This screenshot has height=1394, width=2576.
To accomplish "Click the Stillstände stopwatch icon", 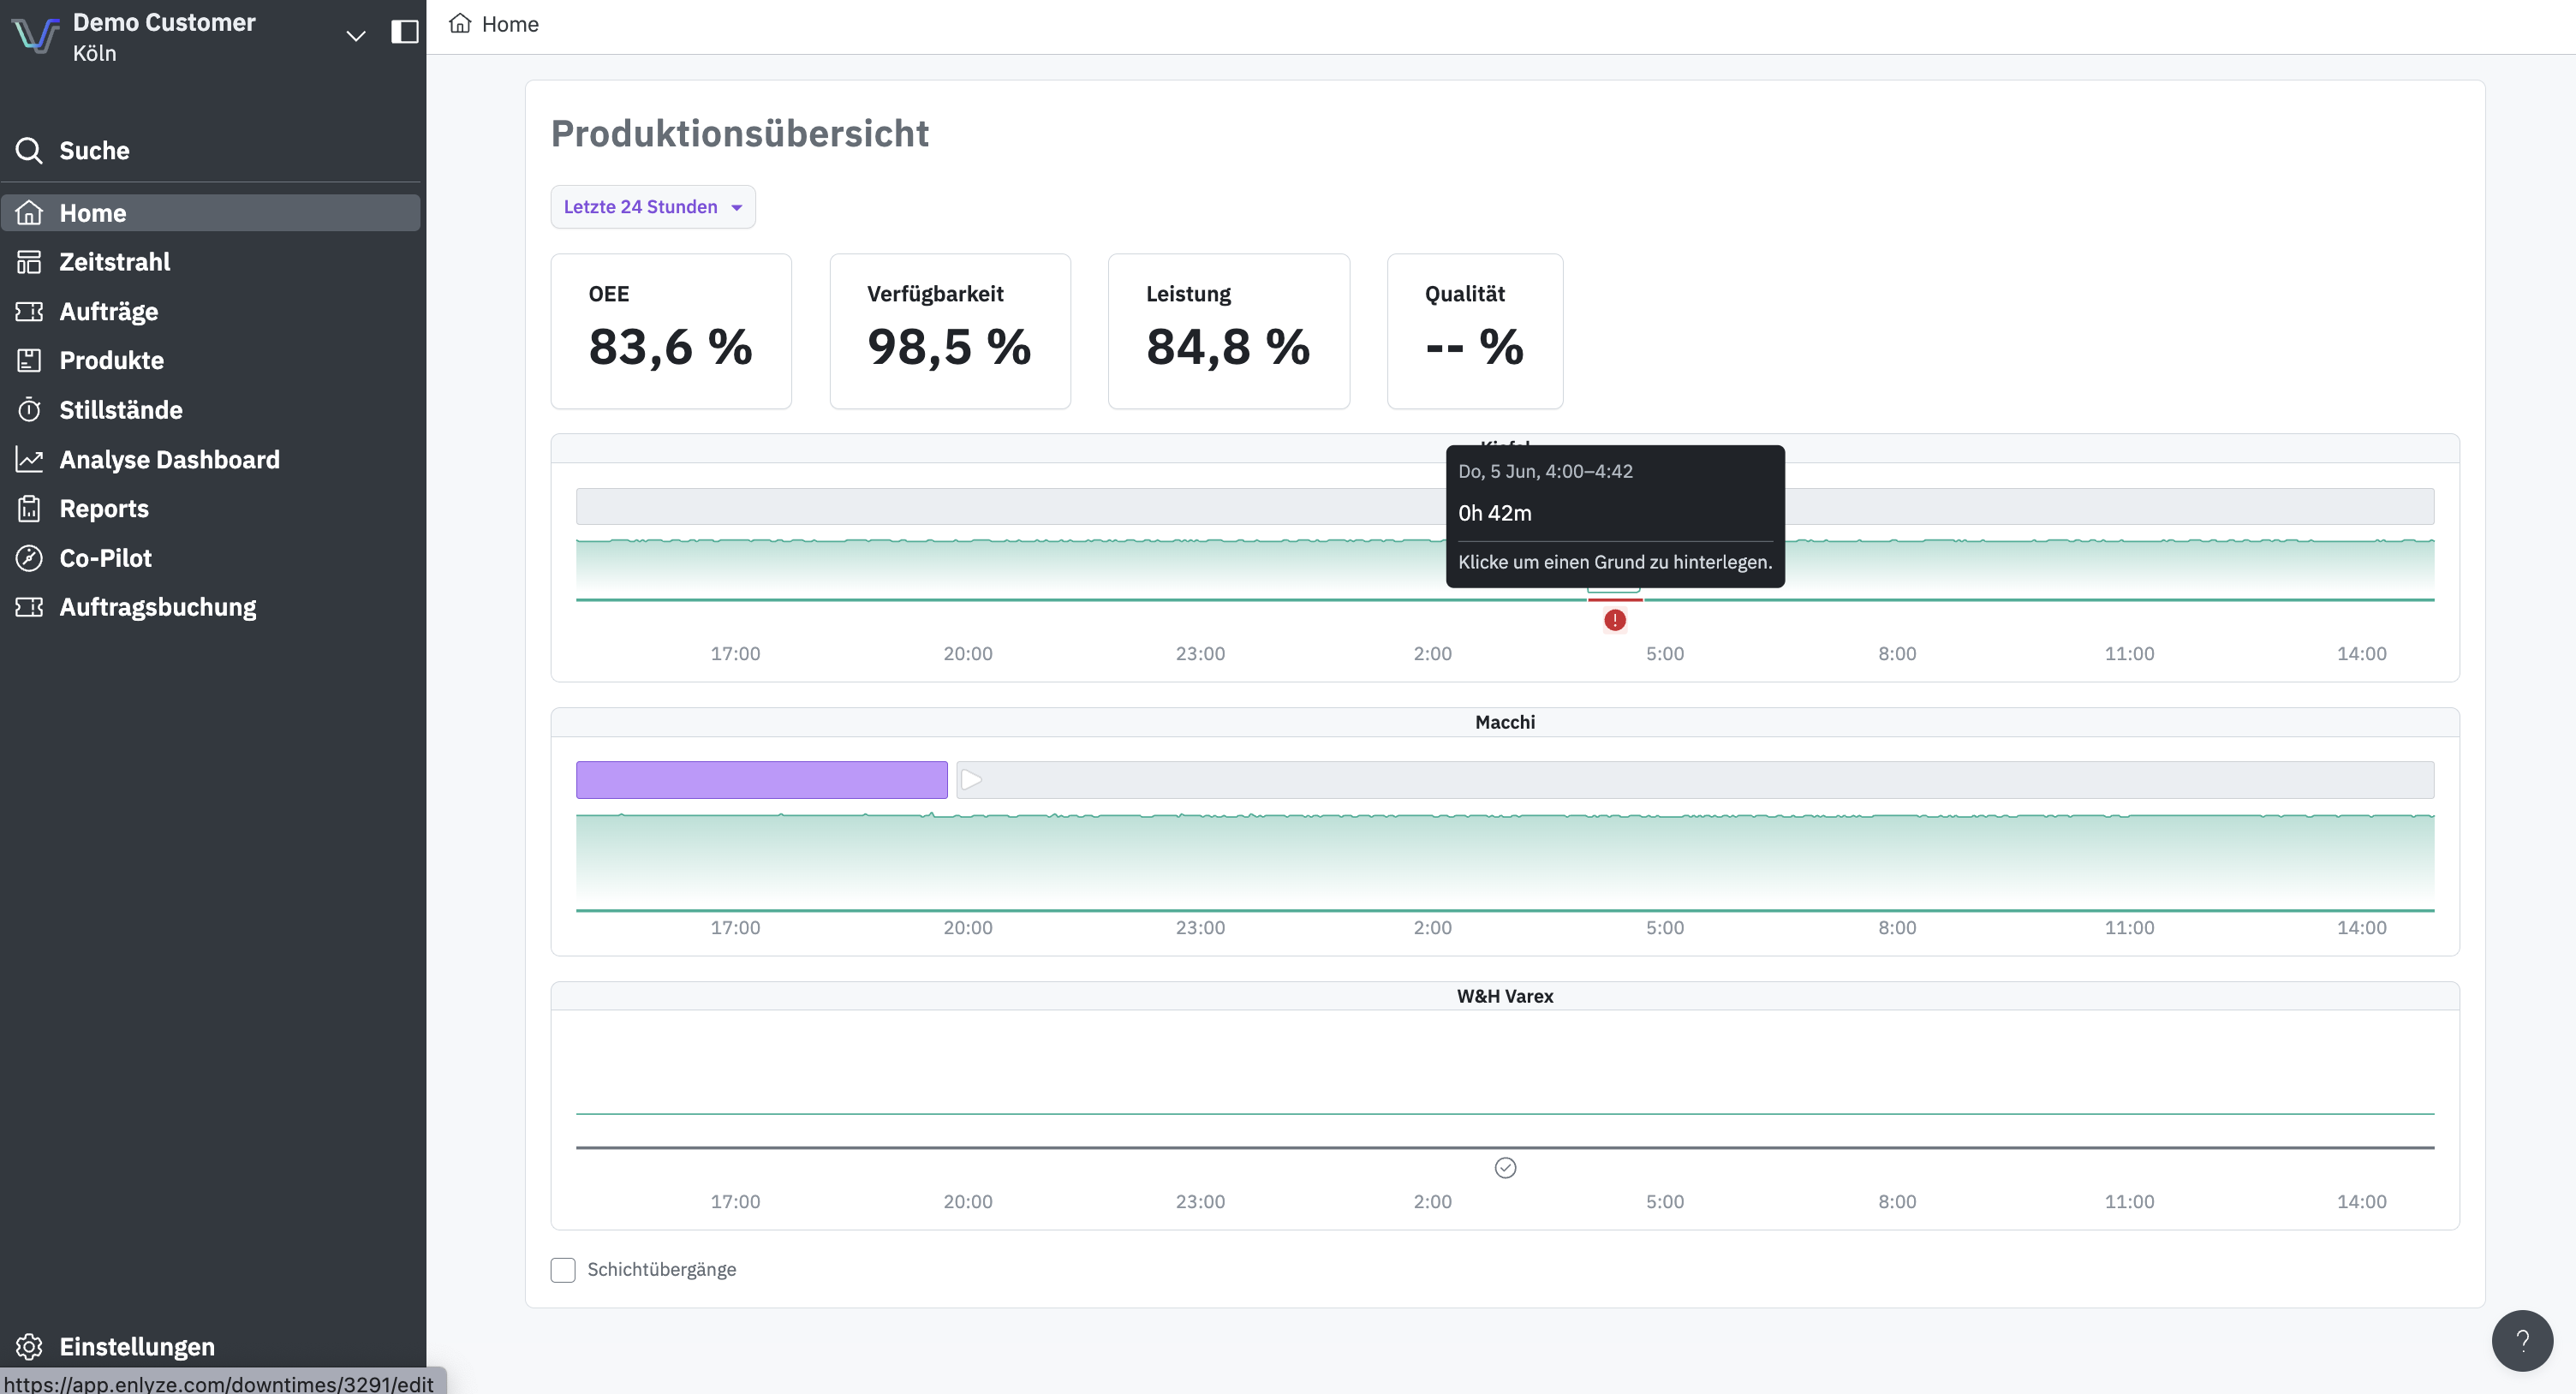I will click(x=29, y=410).
